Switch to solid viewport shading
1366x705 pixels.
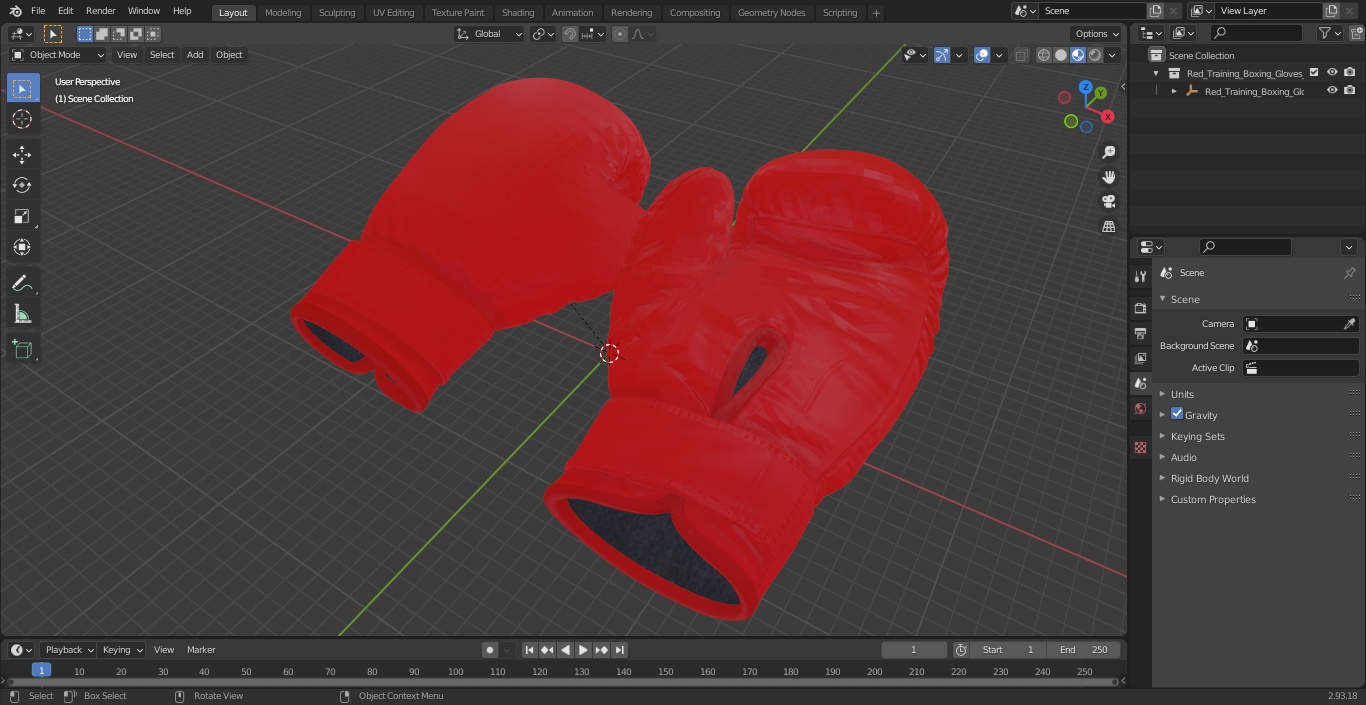pos(1061,55)
